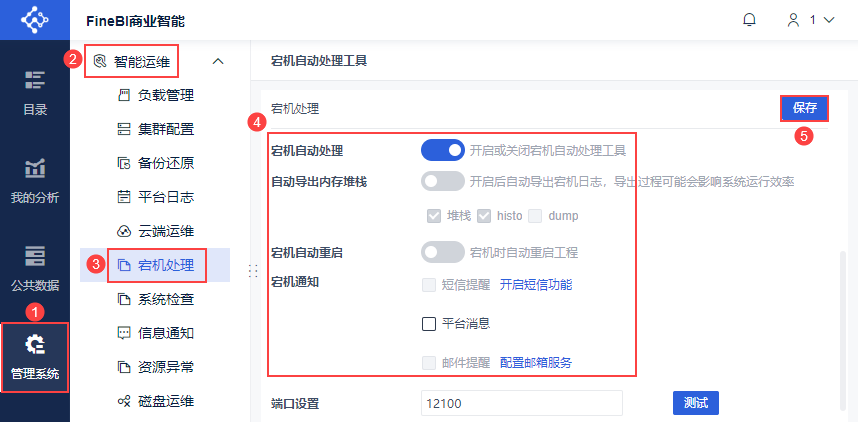Open 管理系统 gear icon
Viewport: 858px width, 422px height.
click(35, 346)
